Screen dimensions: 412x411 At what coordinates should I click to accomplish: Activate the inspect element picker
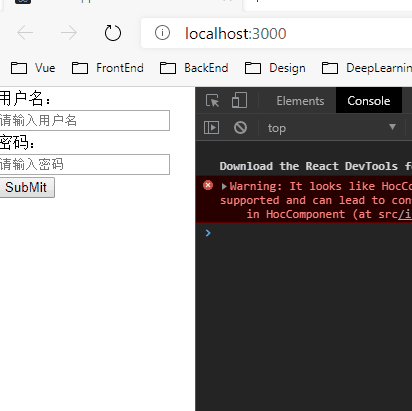(x=212, y=100)
